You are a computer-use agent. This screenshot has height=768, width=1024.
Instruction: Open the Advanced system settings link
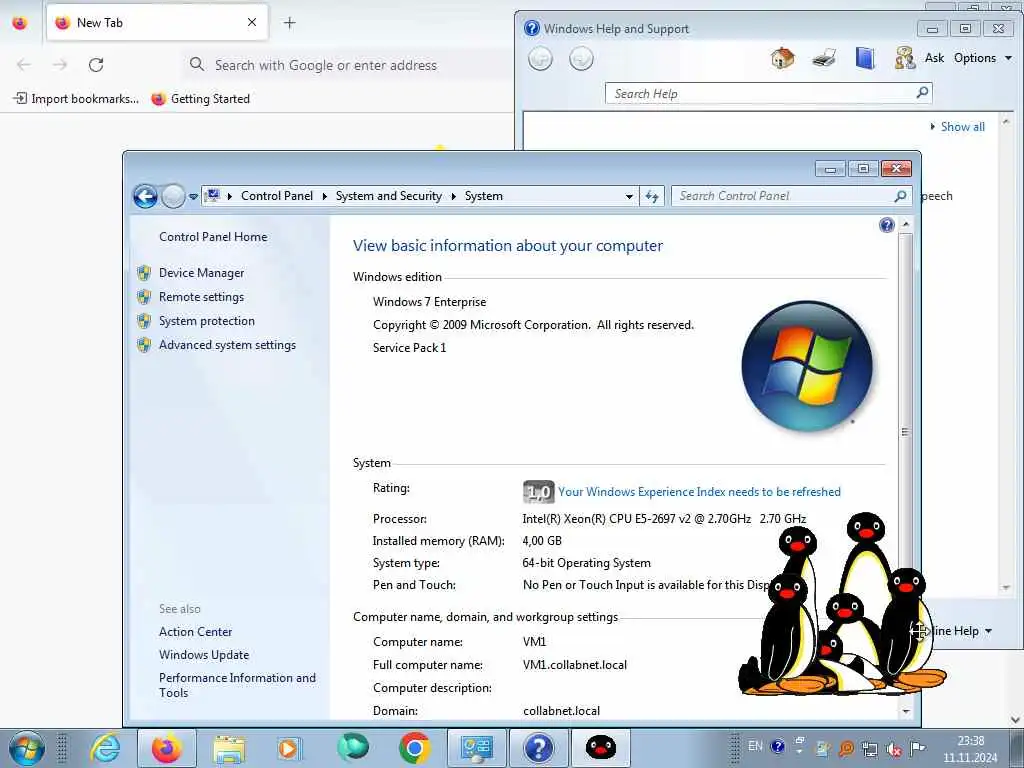coord(227,345)
